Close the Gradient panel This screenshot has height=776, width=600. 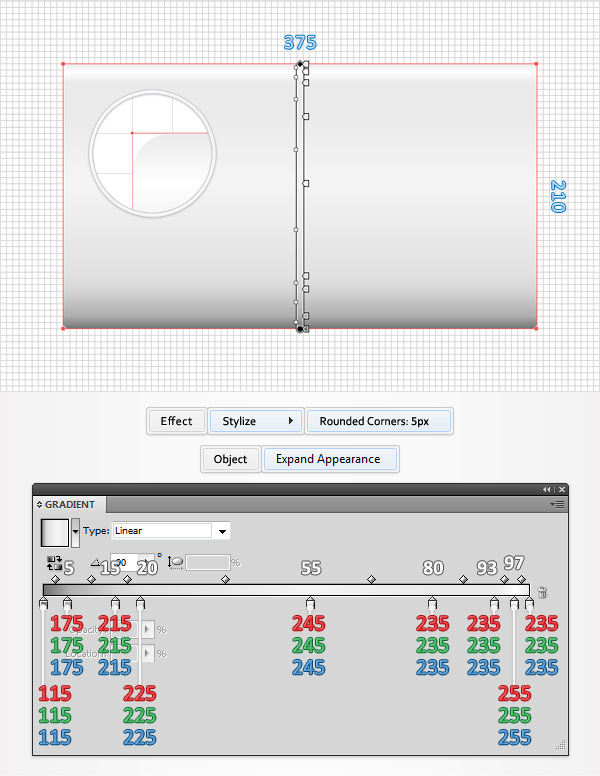pos(562,489)
